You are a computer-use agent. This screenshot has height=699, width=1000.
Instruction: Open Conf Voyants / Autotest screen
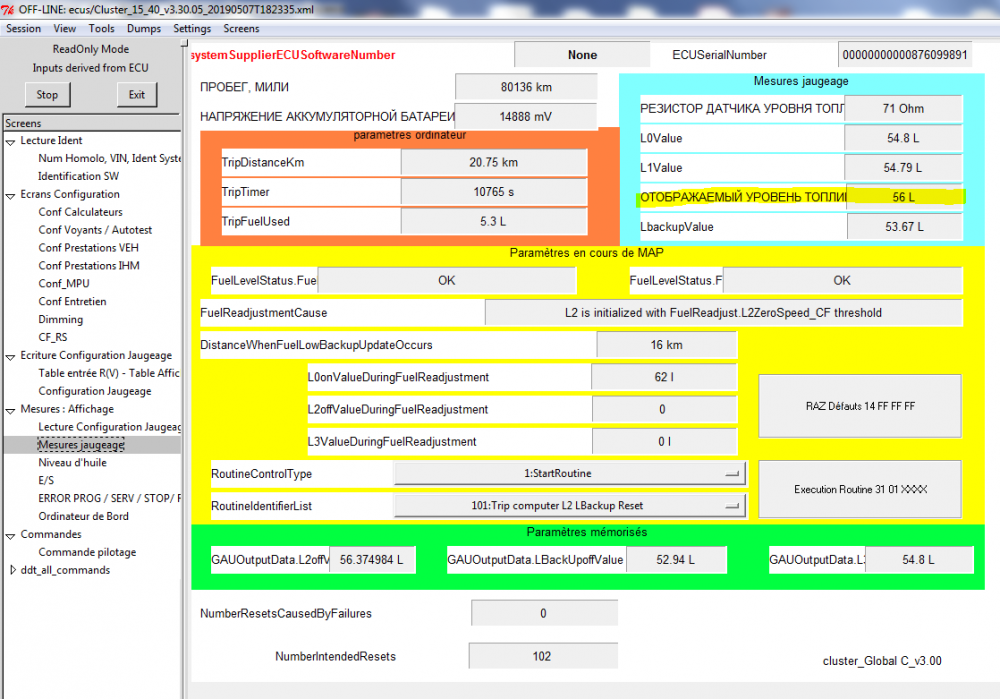pos(95,230)
